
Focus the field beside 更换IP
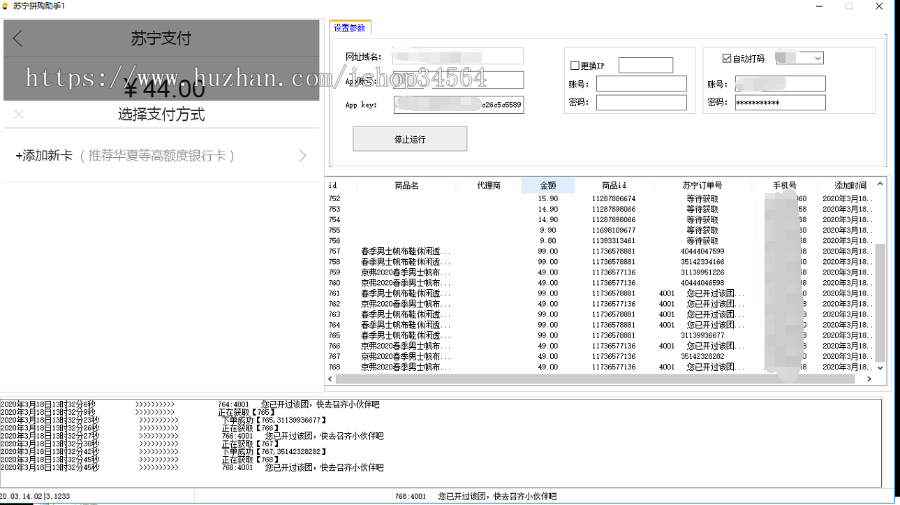point(646,65)
